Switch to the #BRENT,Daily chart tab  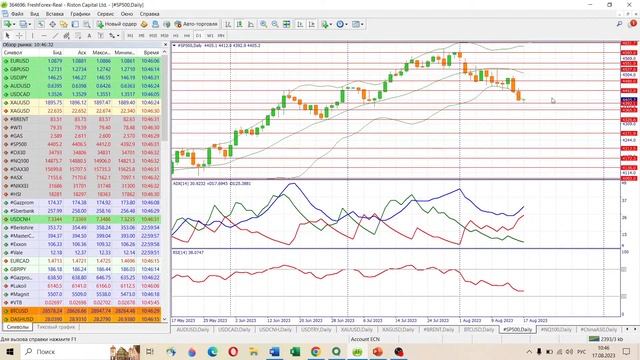[439, 329]
